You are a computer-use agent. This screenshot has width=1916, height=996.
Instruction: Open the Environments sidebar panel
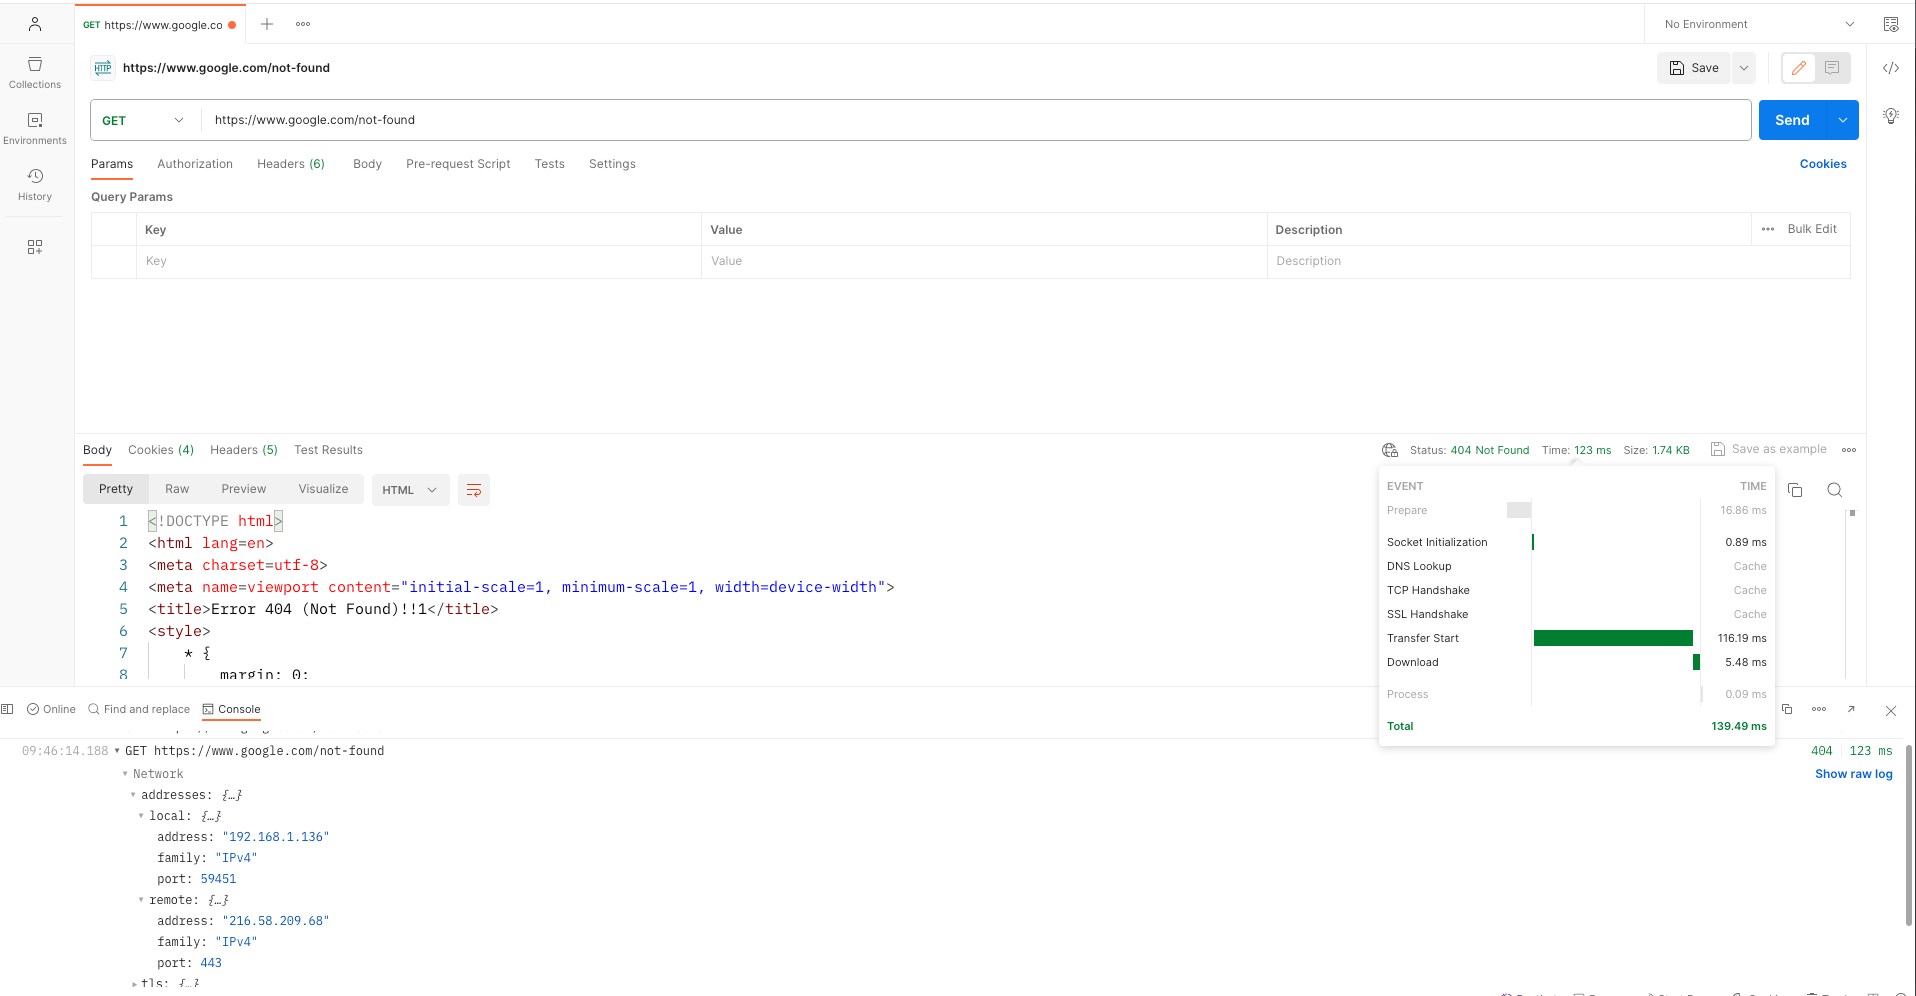pos(35,129)
